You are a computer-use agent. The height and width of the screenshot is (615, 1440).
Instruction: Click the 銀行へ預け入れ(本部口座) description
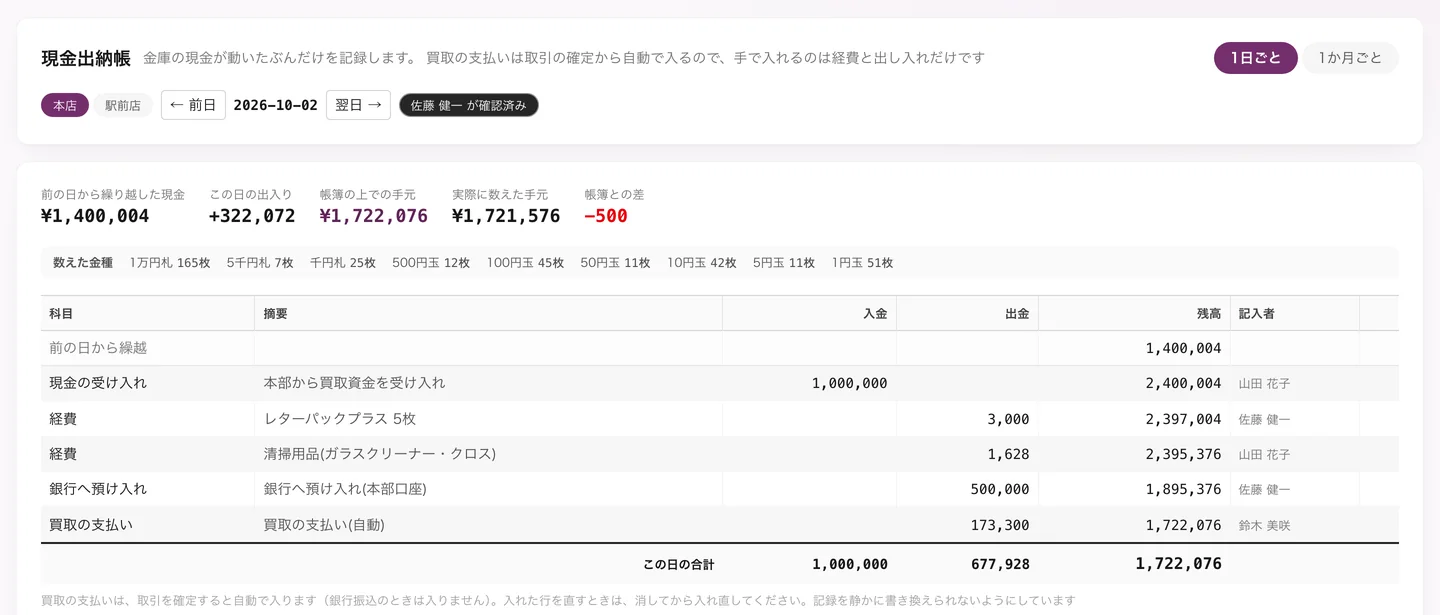pos(345,489)
